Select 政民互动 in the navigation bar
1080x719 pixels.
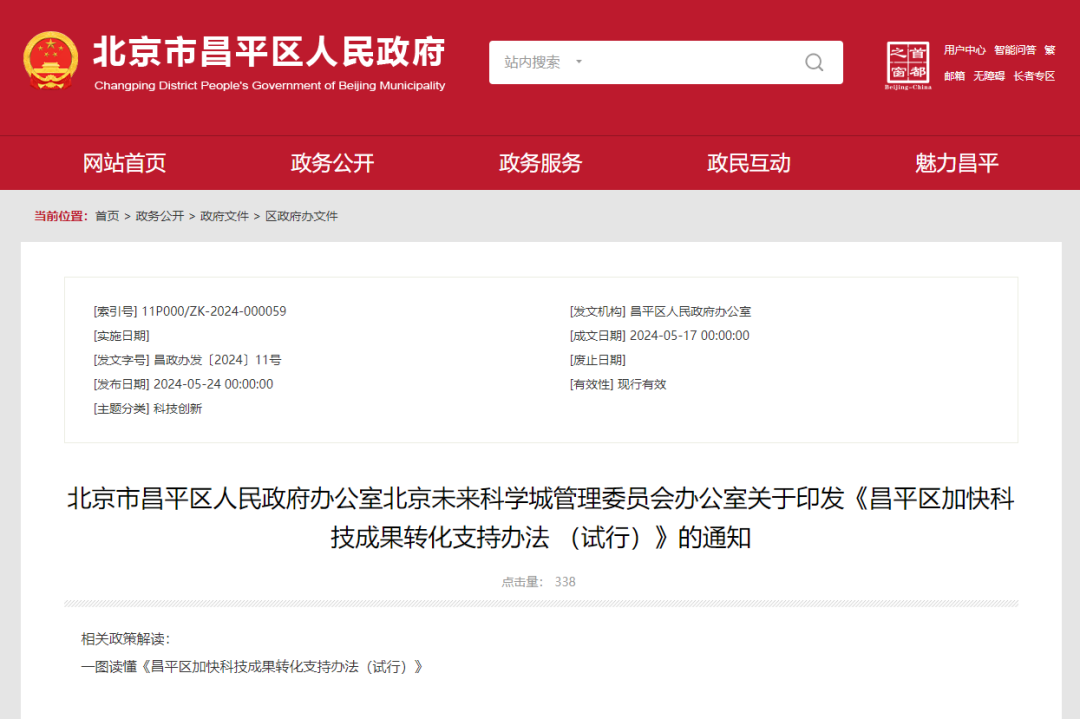748,163
